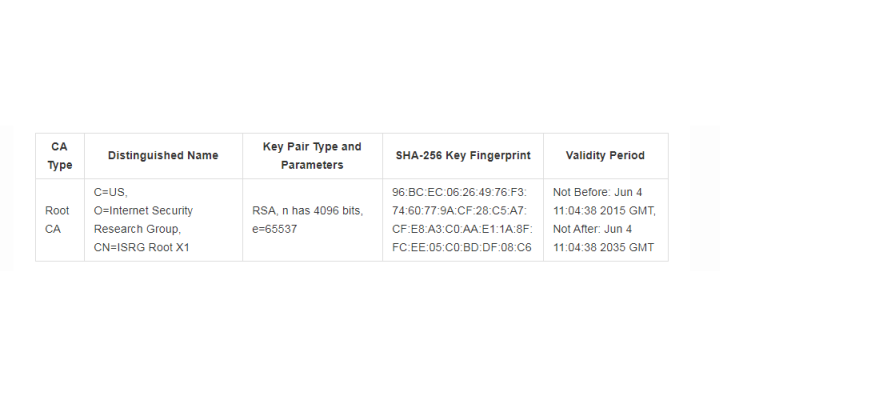Click fingerprint line starting FC:EE:05
Image resolution: width=881 pixels, height=400 pixels.
point(462,247)
